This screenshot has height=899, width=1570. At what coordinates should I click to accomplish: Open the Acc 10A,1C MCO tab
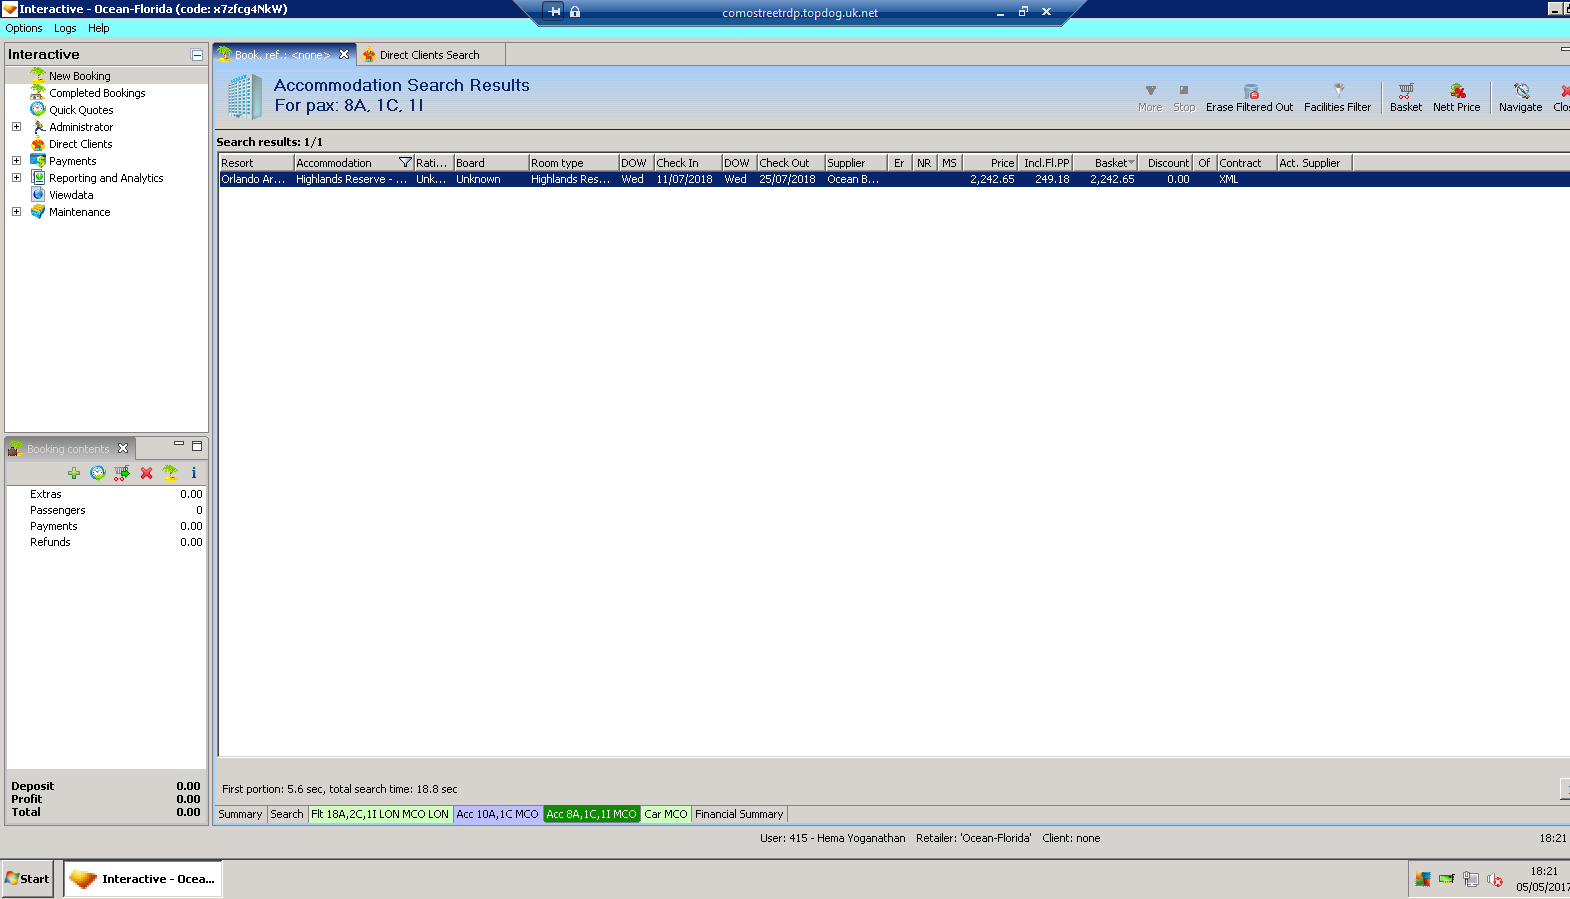497,814
